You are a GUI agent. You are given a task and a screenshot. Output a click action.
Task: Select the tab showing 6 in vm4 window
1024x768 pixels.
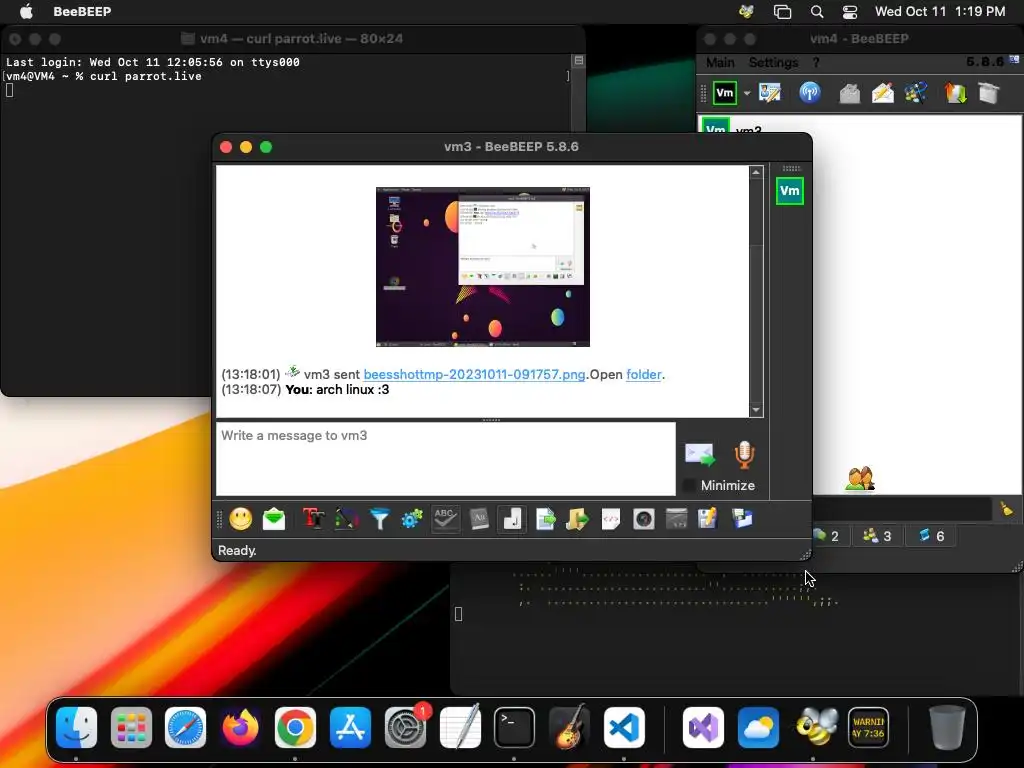coord(931,536)
